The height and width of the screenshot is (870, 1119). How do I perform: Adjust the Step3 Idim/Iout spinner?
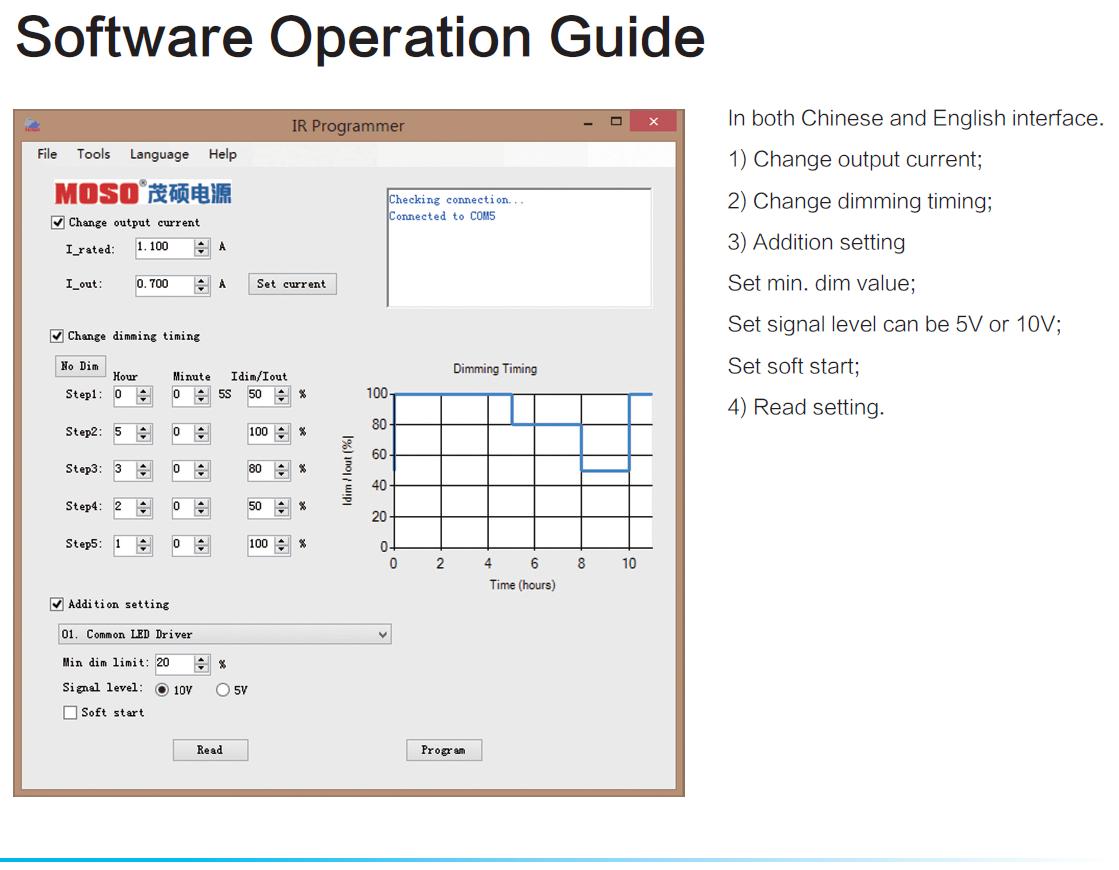point(283,470)
